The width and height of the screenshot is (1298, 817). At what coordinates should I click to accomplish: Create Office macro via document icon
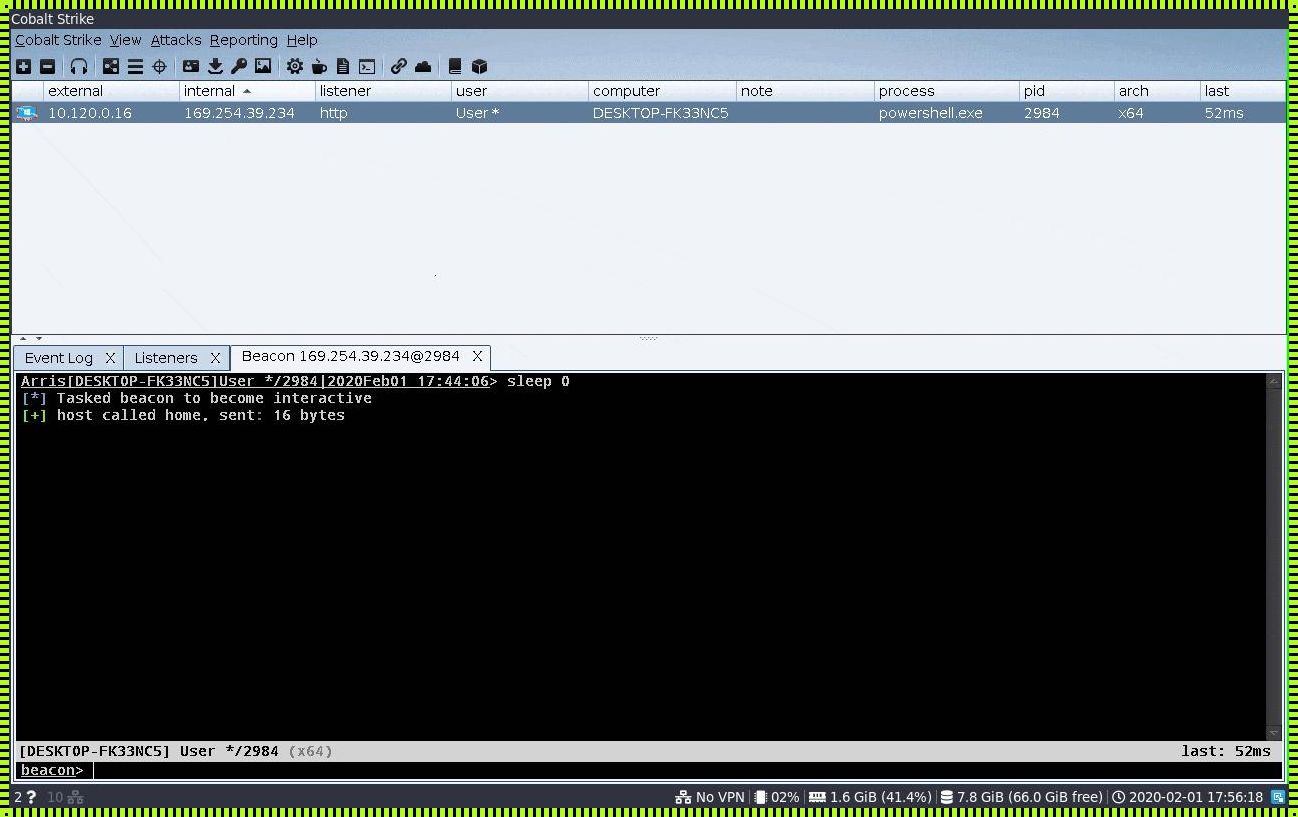pos(343,66)
